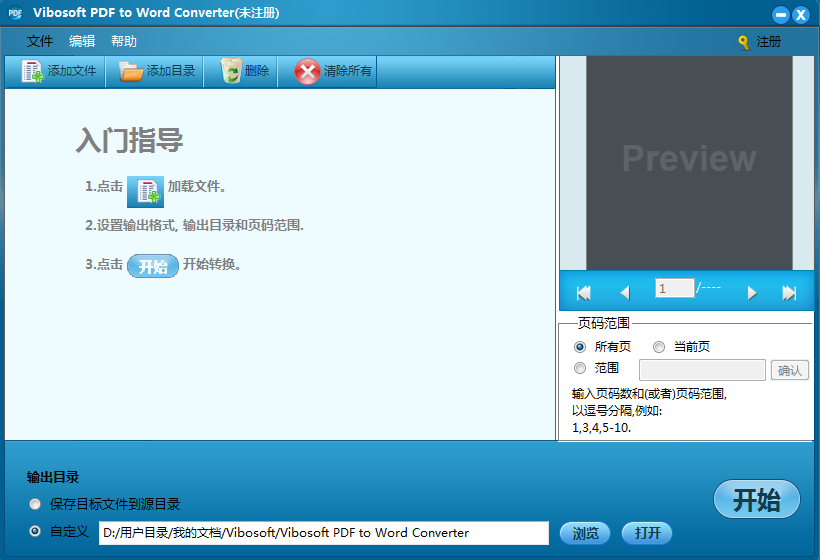Click the text 2.设置输出格式, 输出目录和页码范围.

(x=194, y=225)
